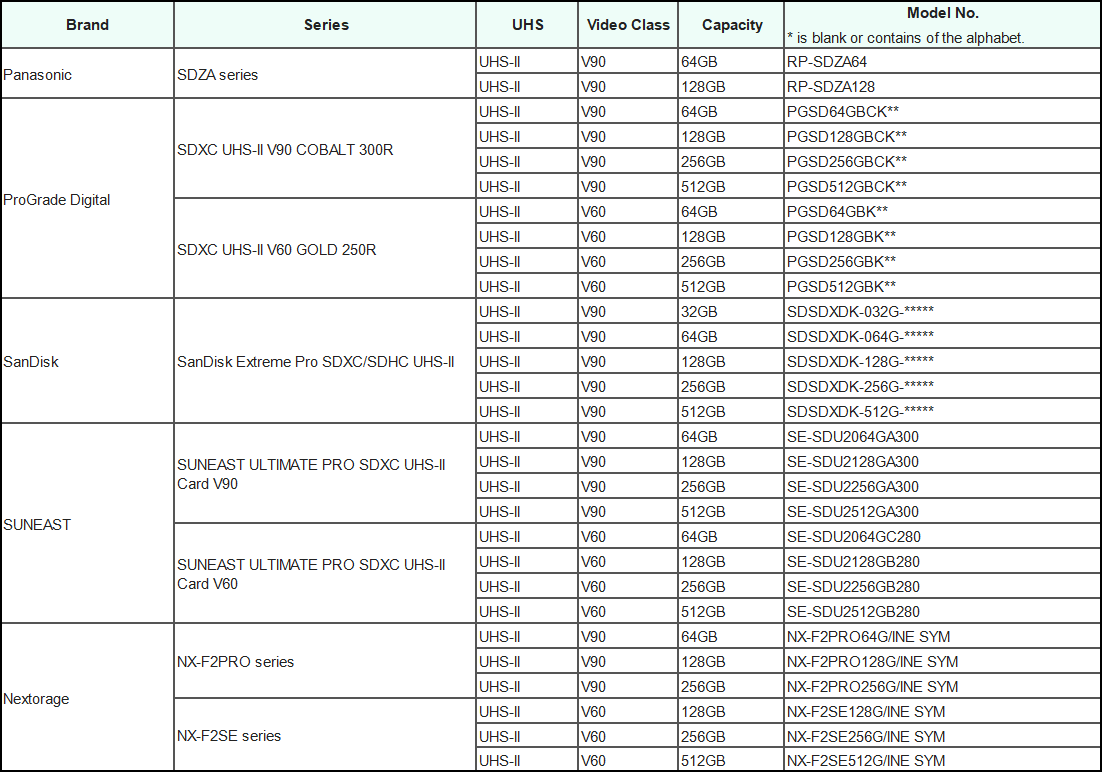Select model NX-F2PRO64G/INE SYM
Screen dimensions: 1102x772
942,636
